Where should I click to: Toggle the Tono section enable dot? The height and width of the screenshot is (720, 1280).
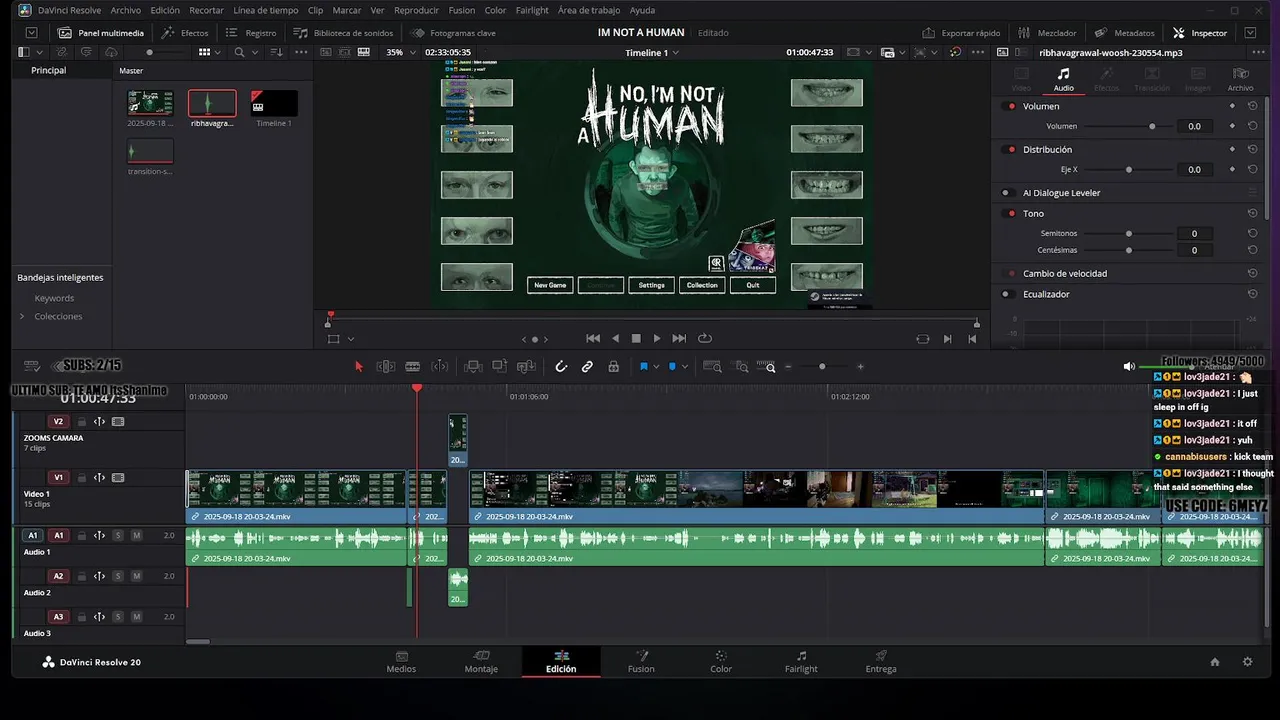1011,214
